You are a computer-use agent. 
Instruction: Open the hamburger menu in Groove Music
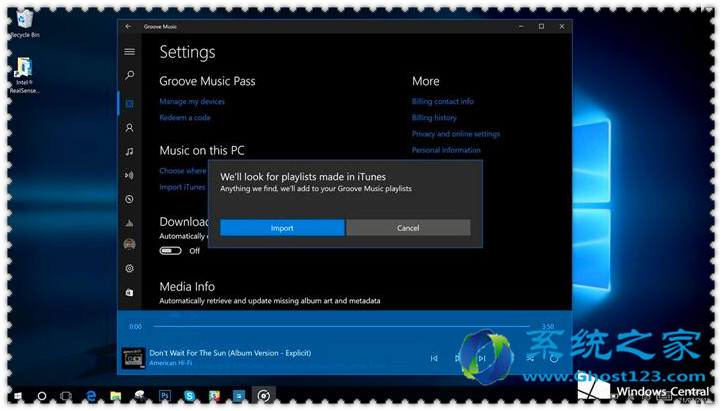(x=129, y=52)
